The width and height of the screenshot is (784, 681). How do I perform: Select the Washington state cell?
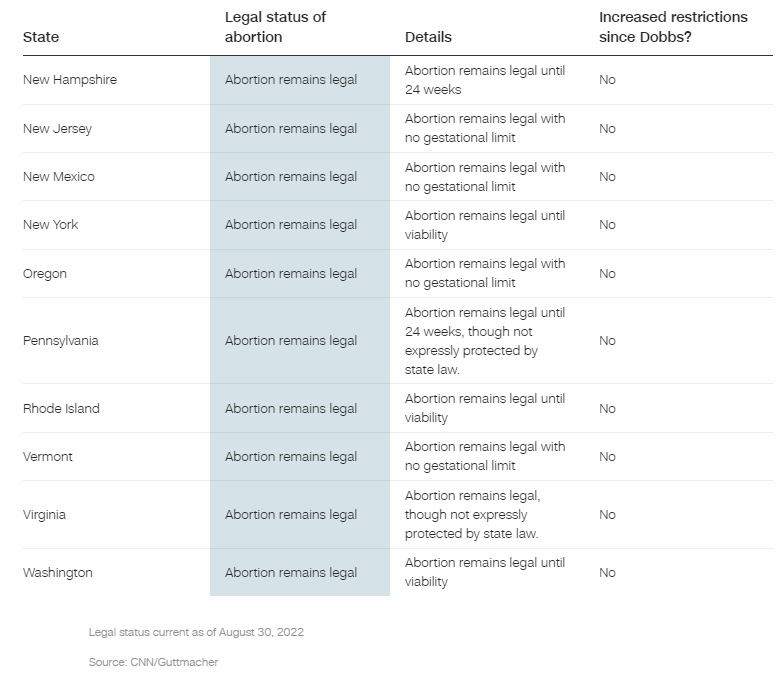58,573
